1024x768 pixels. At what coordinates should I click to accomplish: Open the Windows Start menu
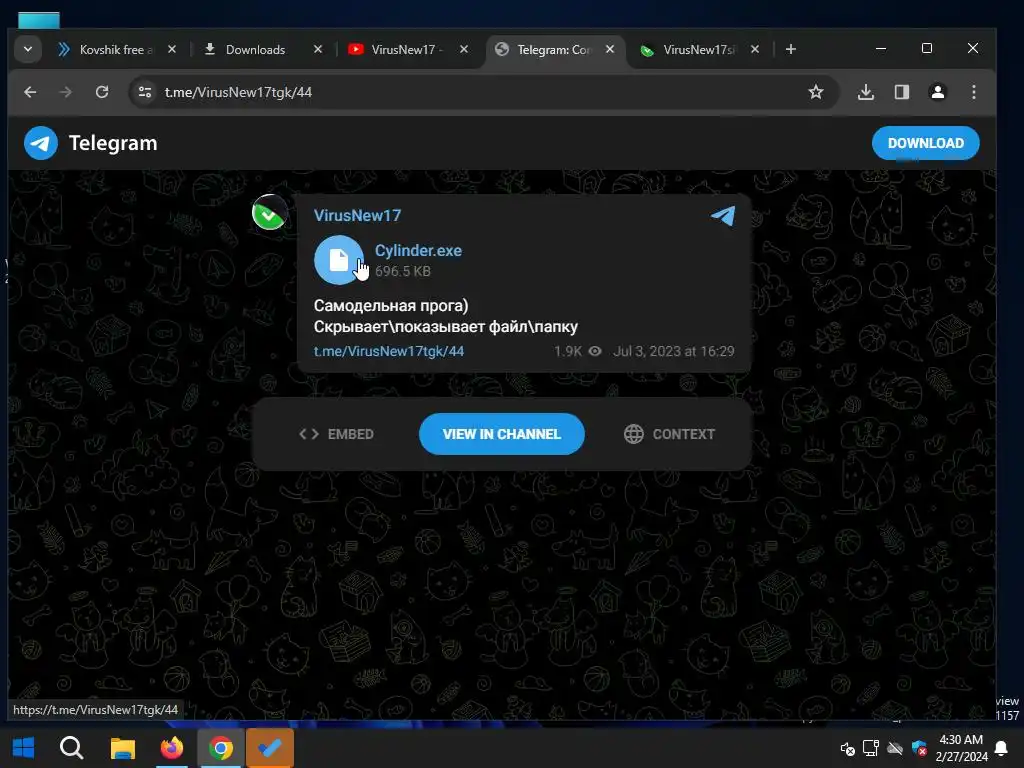[23, 748]
